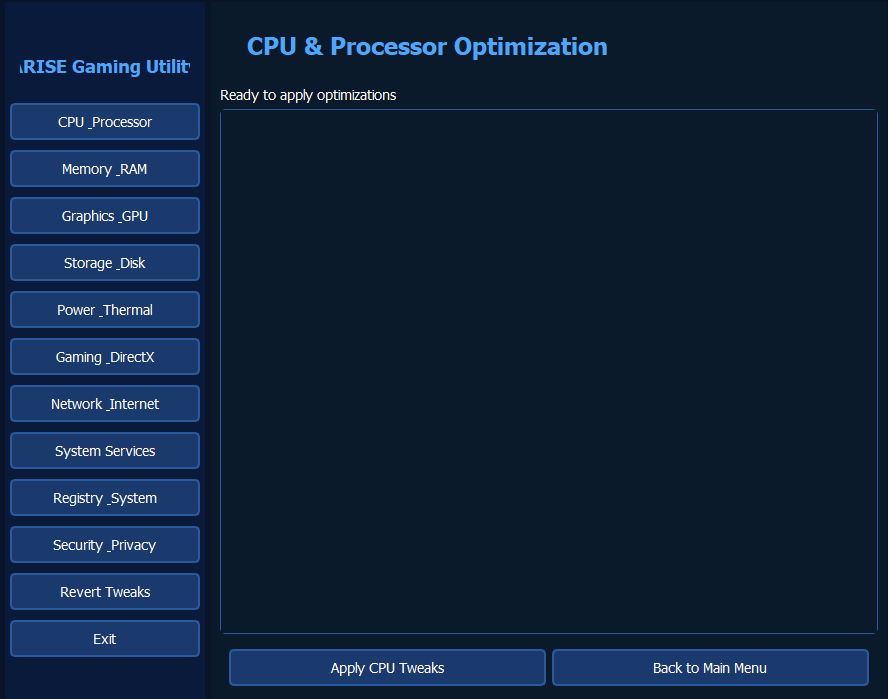This screenshot has height=699, width=888.
Task: Select Registry _System tweaks
Action: [x=105, y=498]
